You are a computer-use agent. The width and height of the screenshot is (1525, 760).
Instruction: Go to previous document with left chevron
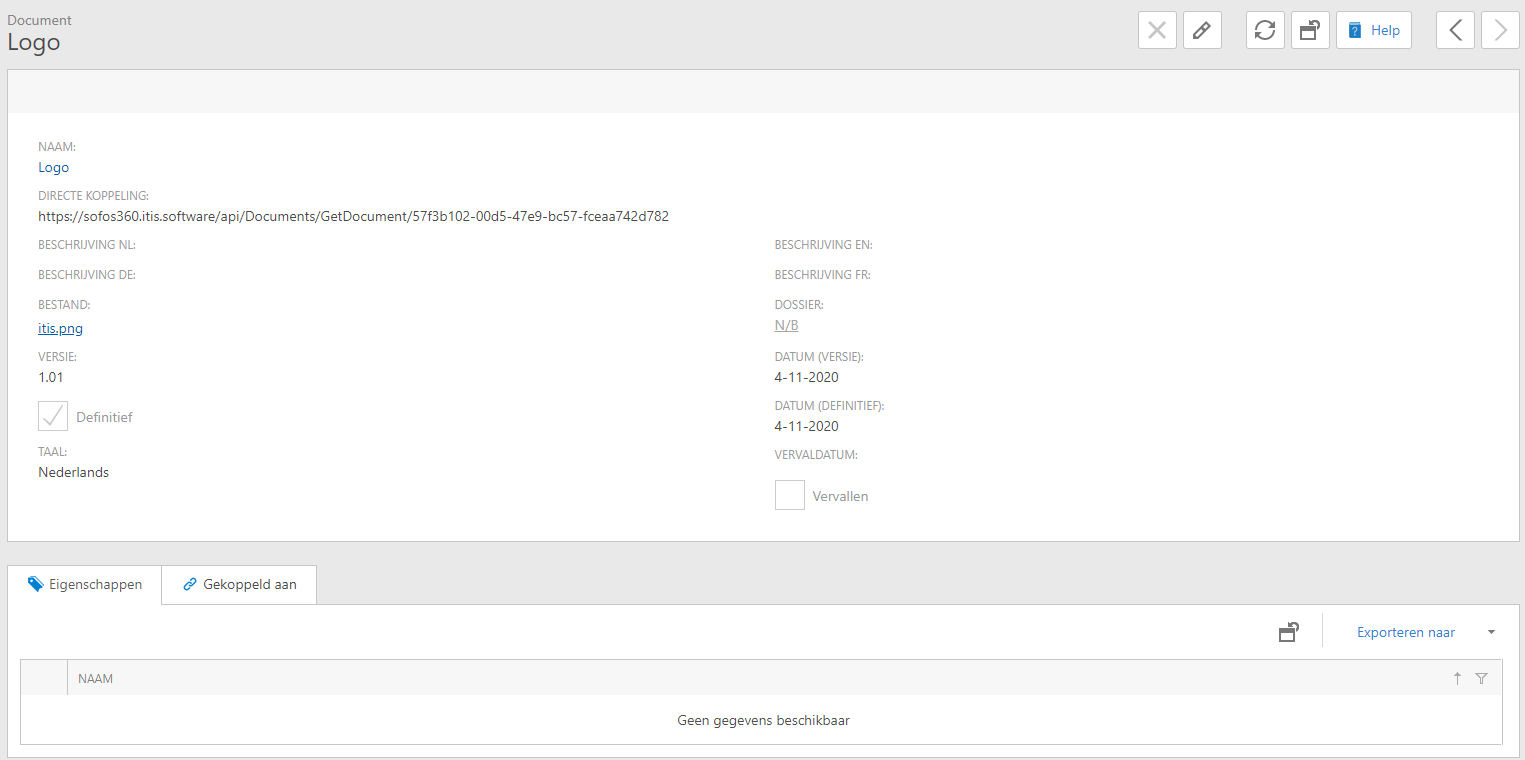[1455, 30]
